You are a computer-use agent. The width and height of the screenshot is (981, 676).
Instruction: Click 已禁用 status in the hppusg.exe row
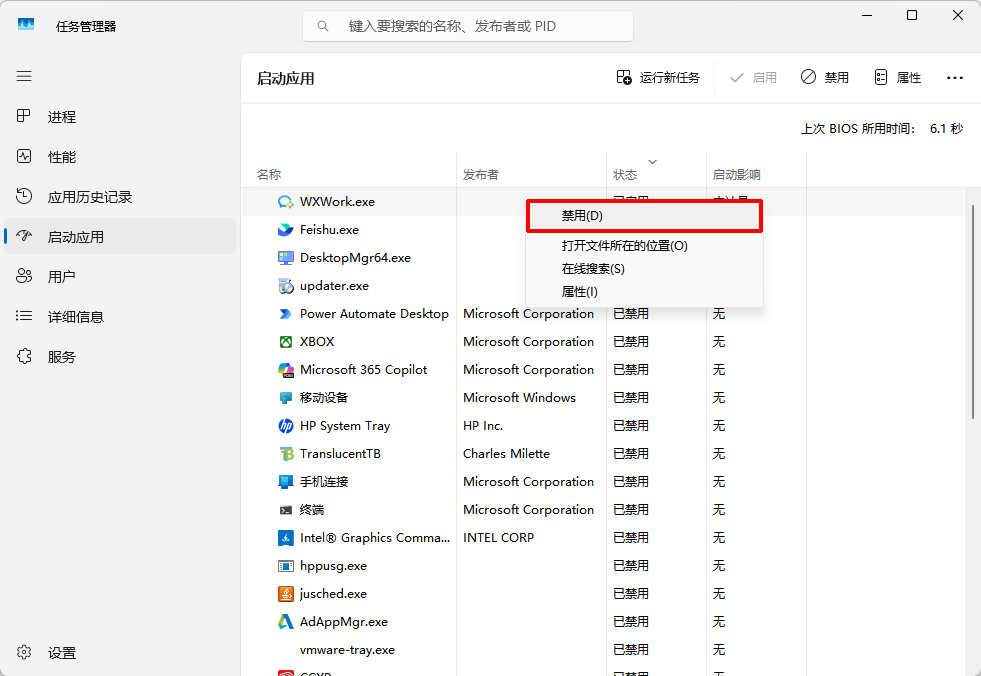coord(631,566)
